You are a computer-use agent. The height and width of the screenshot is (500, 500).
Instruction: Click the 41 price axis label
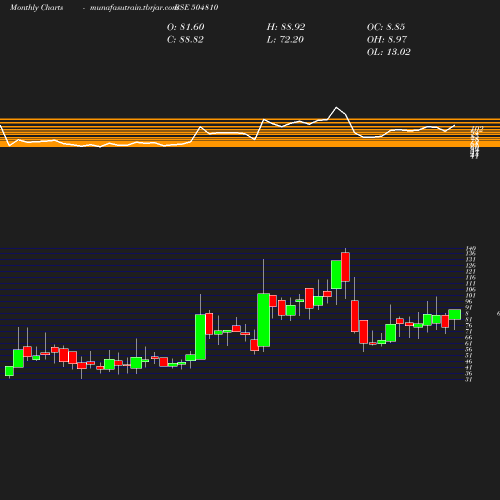point(469,368)
